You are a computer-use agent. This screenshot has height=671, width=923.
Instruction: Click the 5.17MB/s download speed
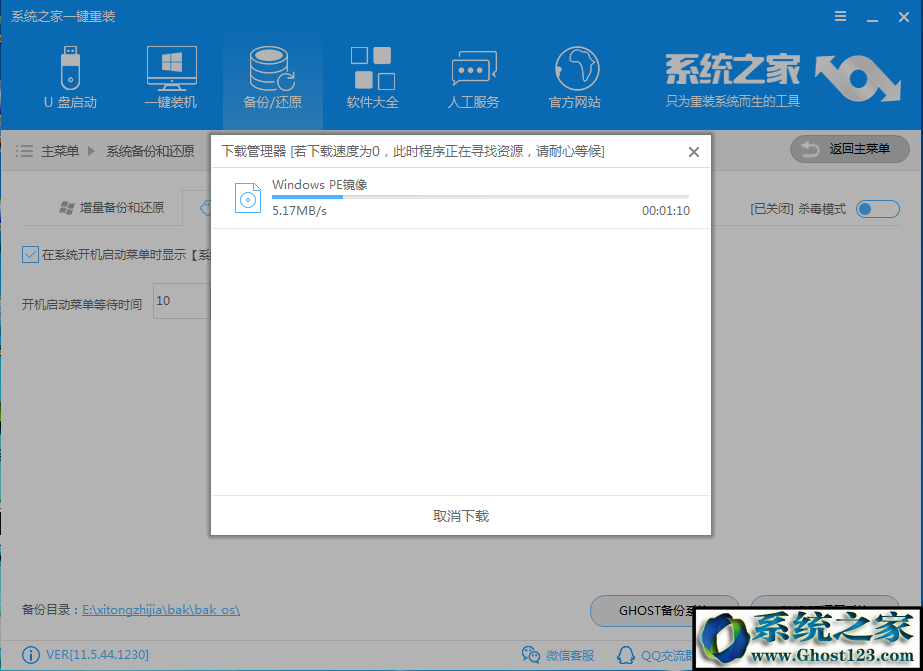pyautogui.click(x=299, y=211)
